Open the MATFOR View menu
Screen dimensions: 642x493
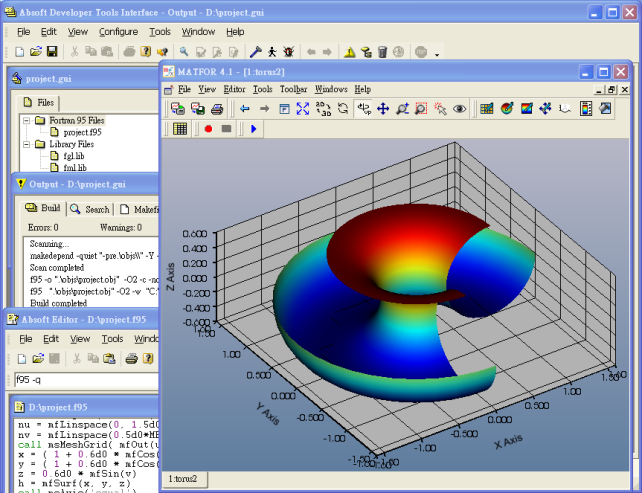tap(207, 89)
